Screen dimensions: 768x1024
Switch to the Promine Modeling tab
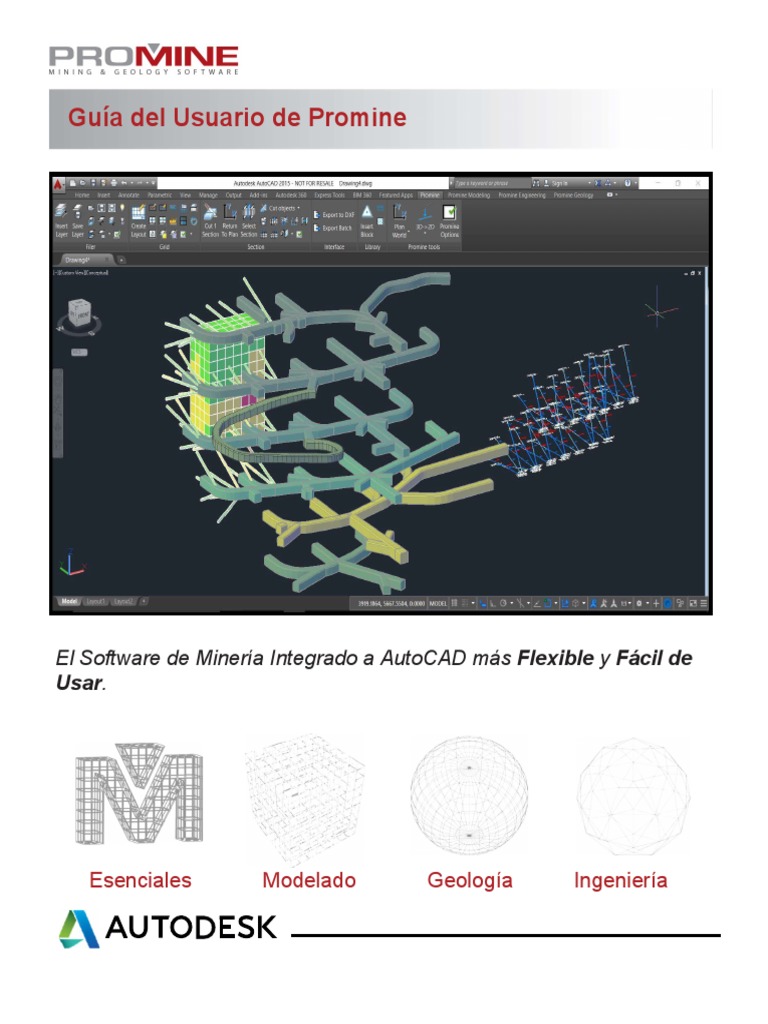click(468, 195)
